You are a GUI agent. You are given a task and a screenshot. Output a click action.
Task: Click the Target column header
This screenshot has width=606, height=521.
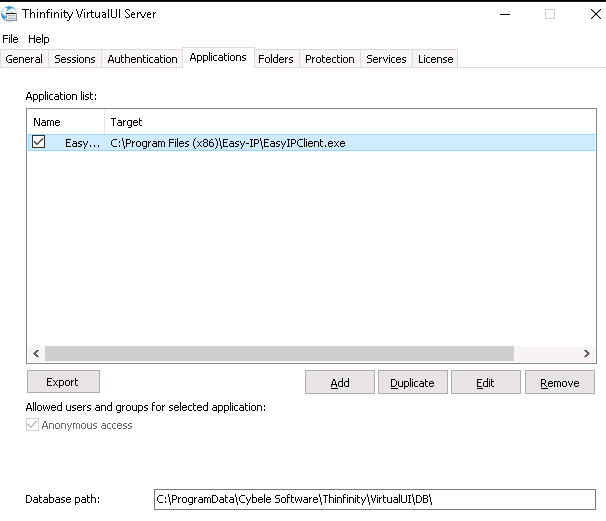[x=350, y=122]
